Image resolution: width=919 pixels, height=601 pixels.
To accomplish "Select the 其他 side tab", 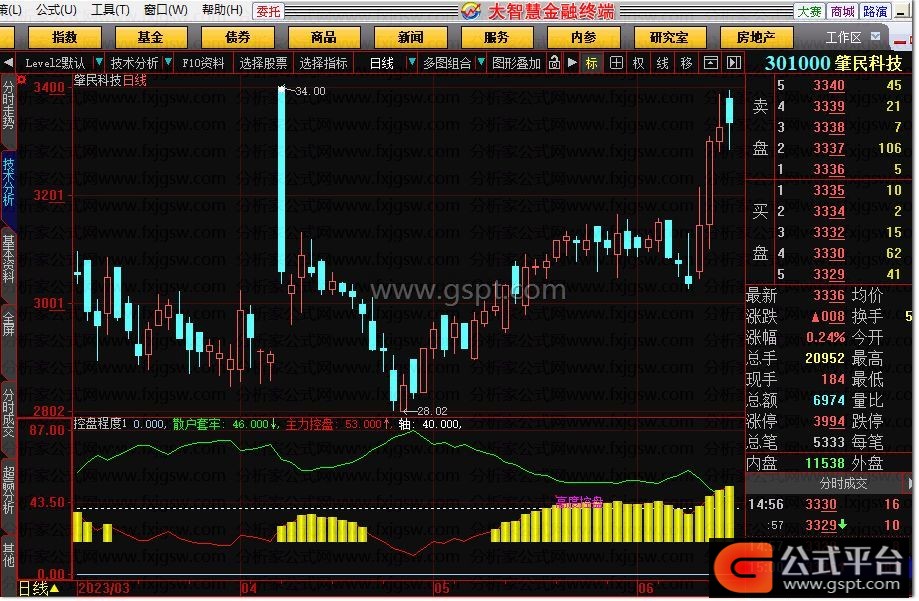I will click(x=8, y=555).
